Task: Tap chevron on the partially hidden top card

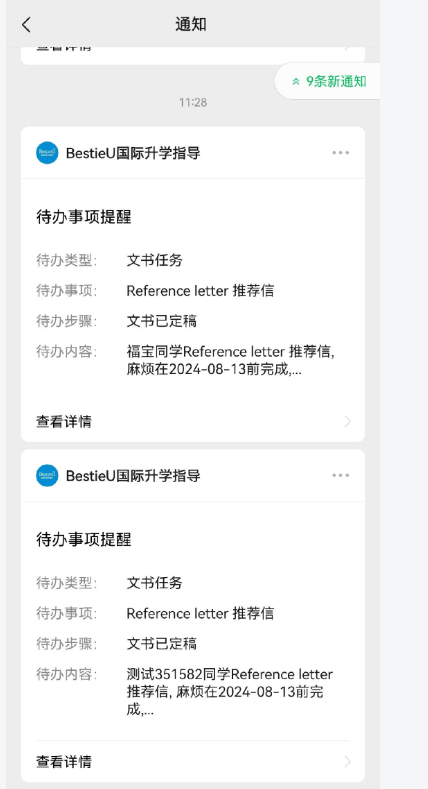Action: pyautogui.click(x=348, y=48)
